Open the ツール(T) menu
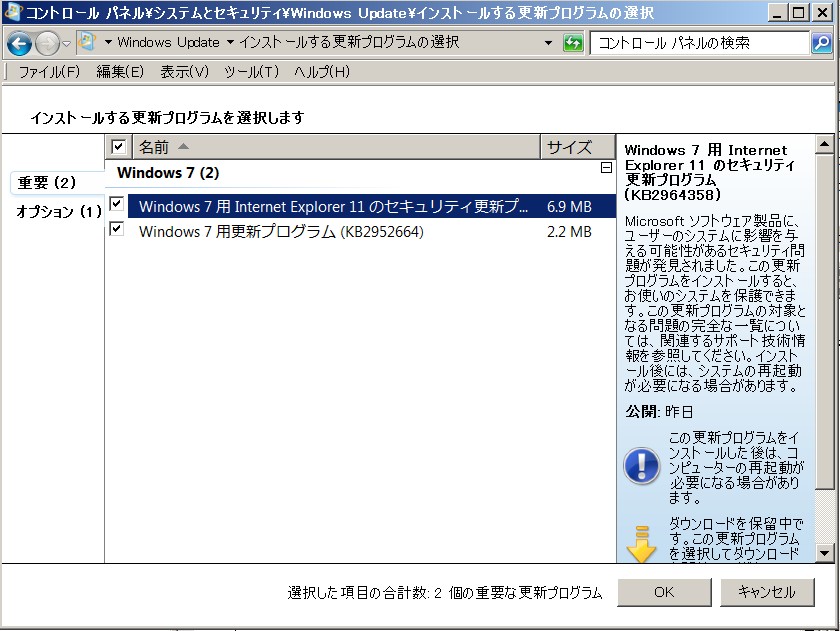The height and width of the screenshot is (631, 840). 251,71
